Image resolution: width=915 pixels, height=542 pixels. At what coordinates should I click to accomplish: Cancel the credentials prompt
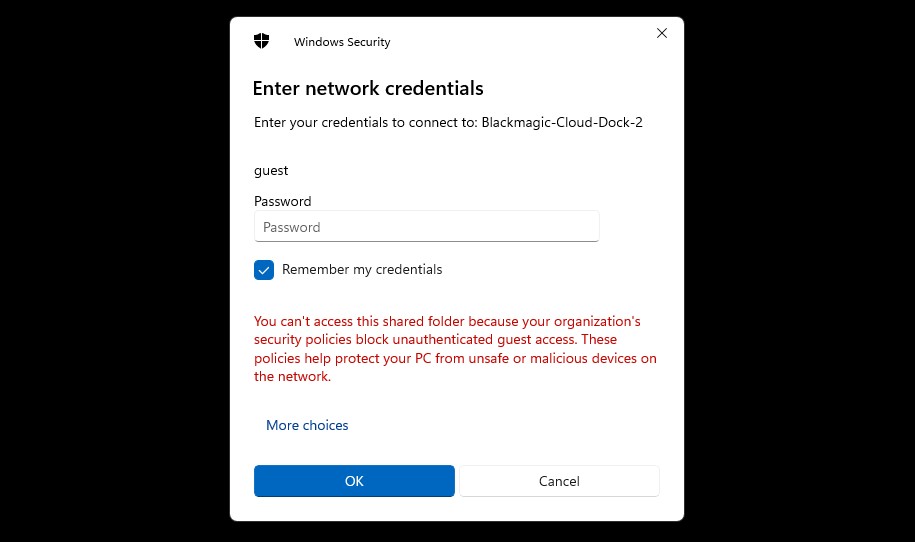(559, 481)
